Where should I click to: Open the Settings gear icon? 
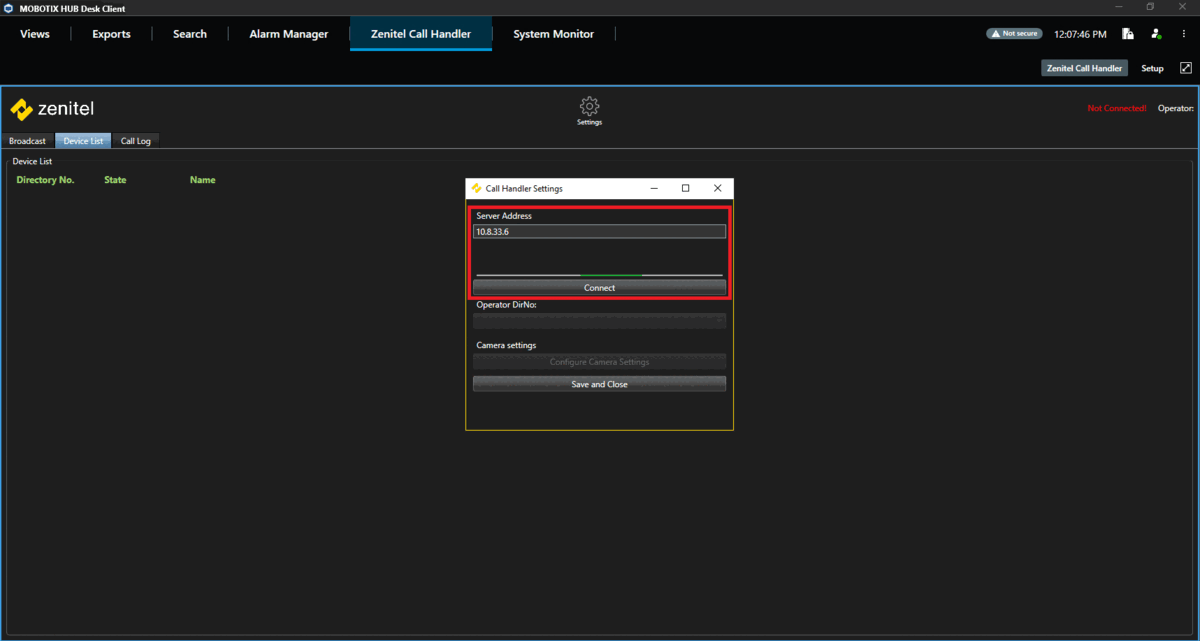click(x=589, y=106)
